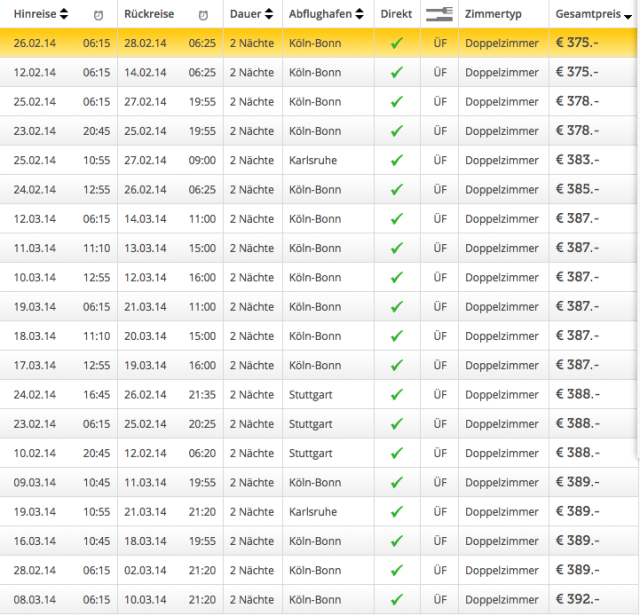Screen dimensions: 640x616
Task: Click green checkmark in 16.03.14 row
Action: tap(397, 541)
